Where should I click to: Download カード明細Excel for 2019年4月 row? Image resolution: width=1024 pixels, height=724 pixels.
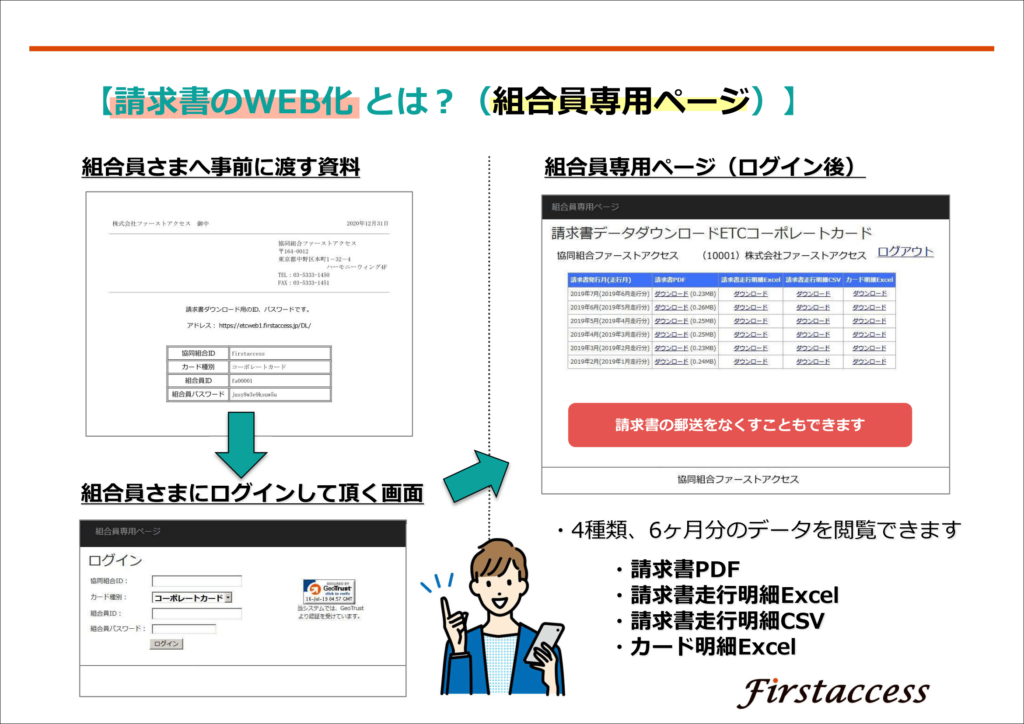tap(869, 335)
